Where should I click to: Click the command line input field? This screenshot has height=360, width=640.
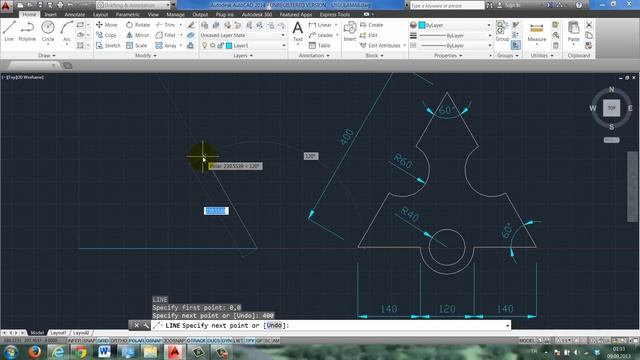click(x=331, y=325)
